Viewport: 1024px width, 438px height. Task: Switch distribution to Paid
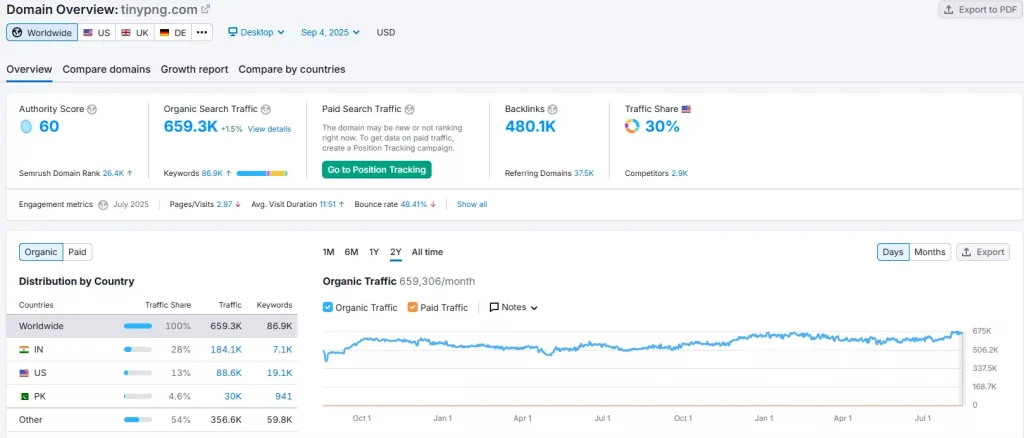point(78,252)
